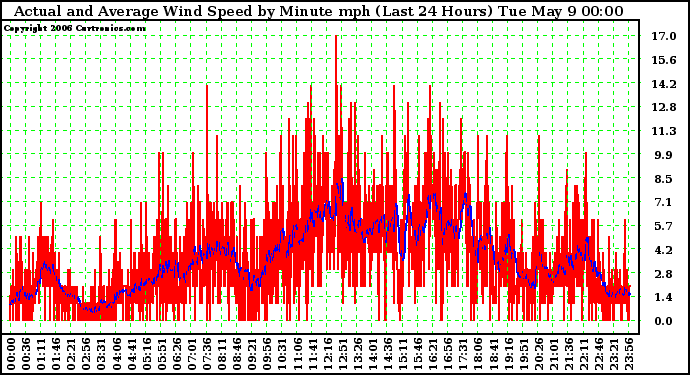Viewport: 690px width, 375px height.
Task: Click the 09:56 time axis label
Action: pos(267,354)
